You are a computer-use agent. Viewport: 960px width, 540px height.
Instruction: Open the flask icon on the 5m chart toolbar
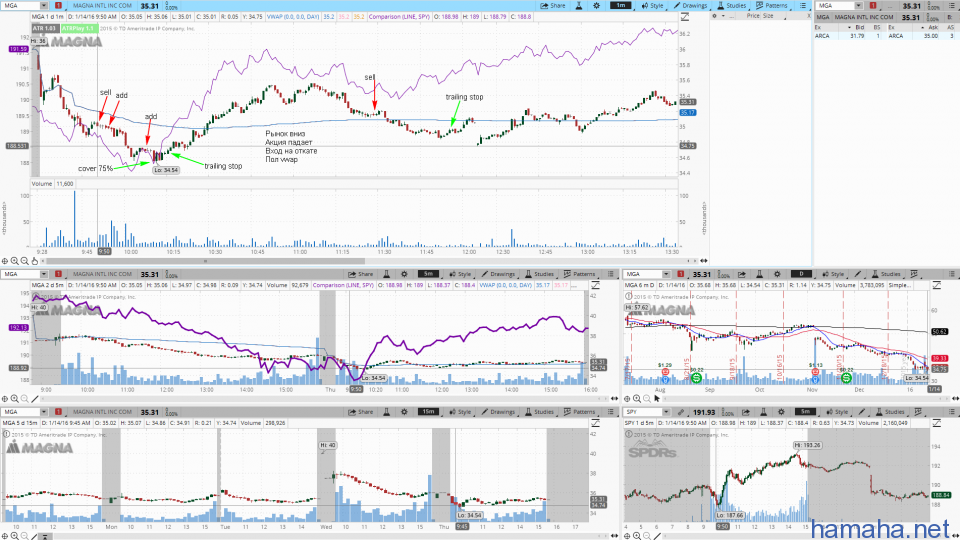[386, 274]
